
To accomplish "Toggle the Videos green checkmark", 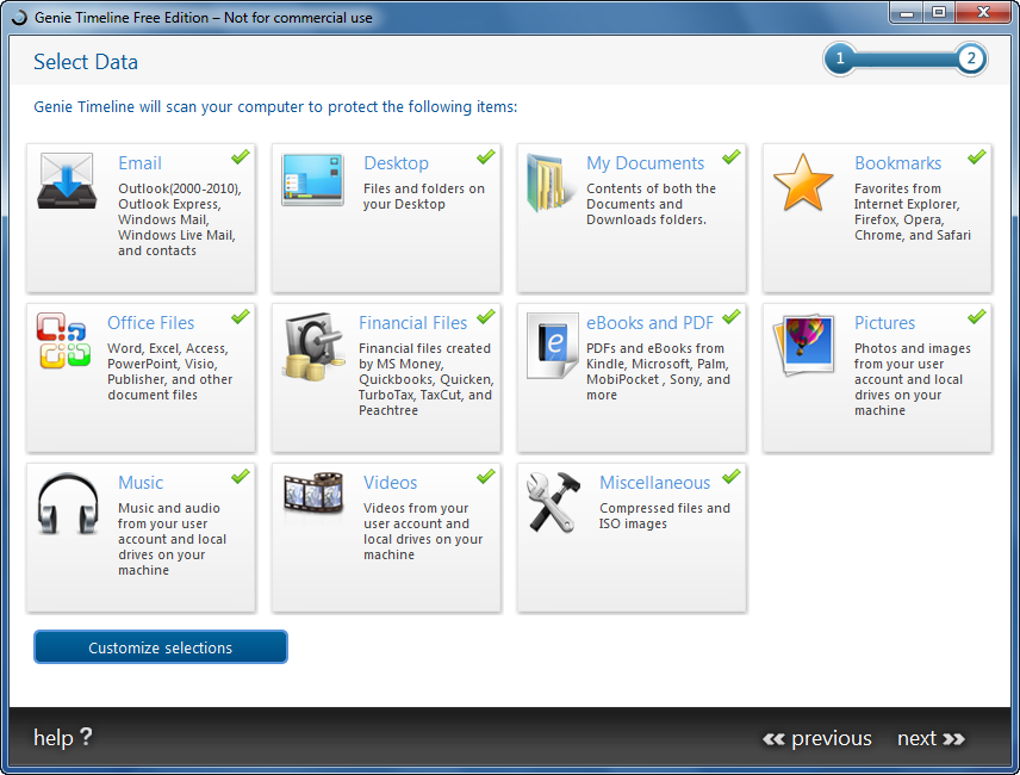I will [x=485, y=476].
